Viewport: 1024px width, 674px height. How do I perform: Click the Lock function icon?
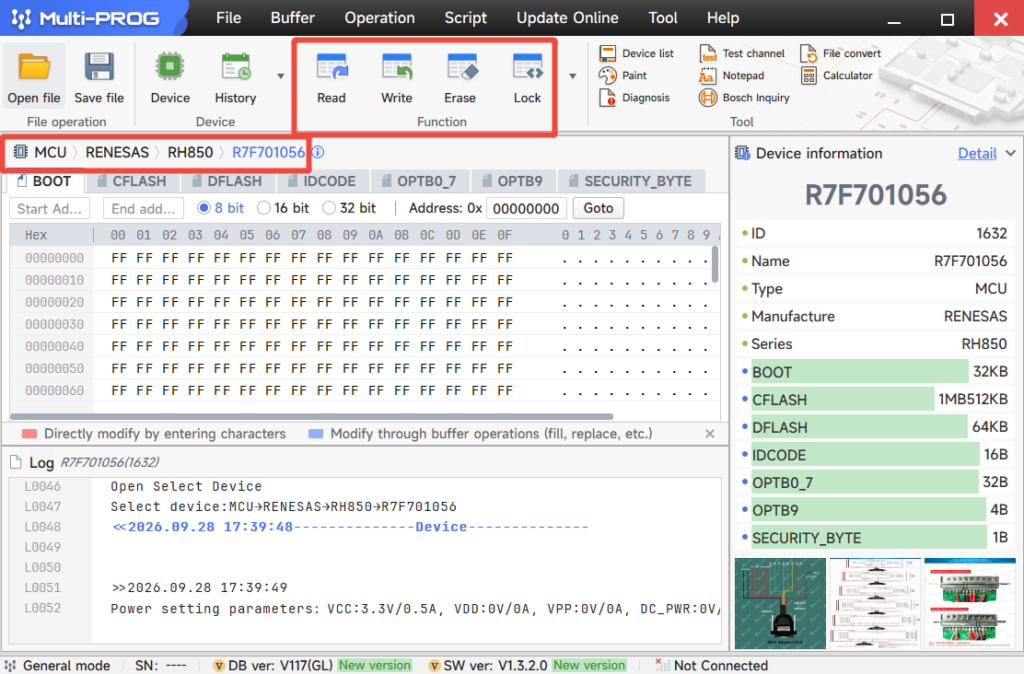(x=527, y=67)
